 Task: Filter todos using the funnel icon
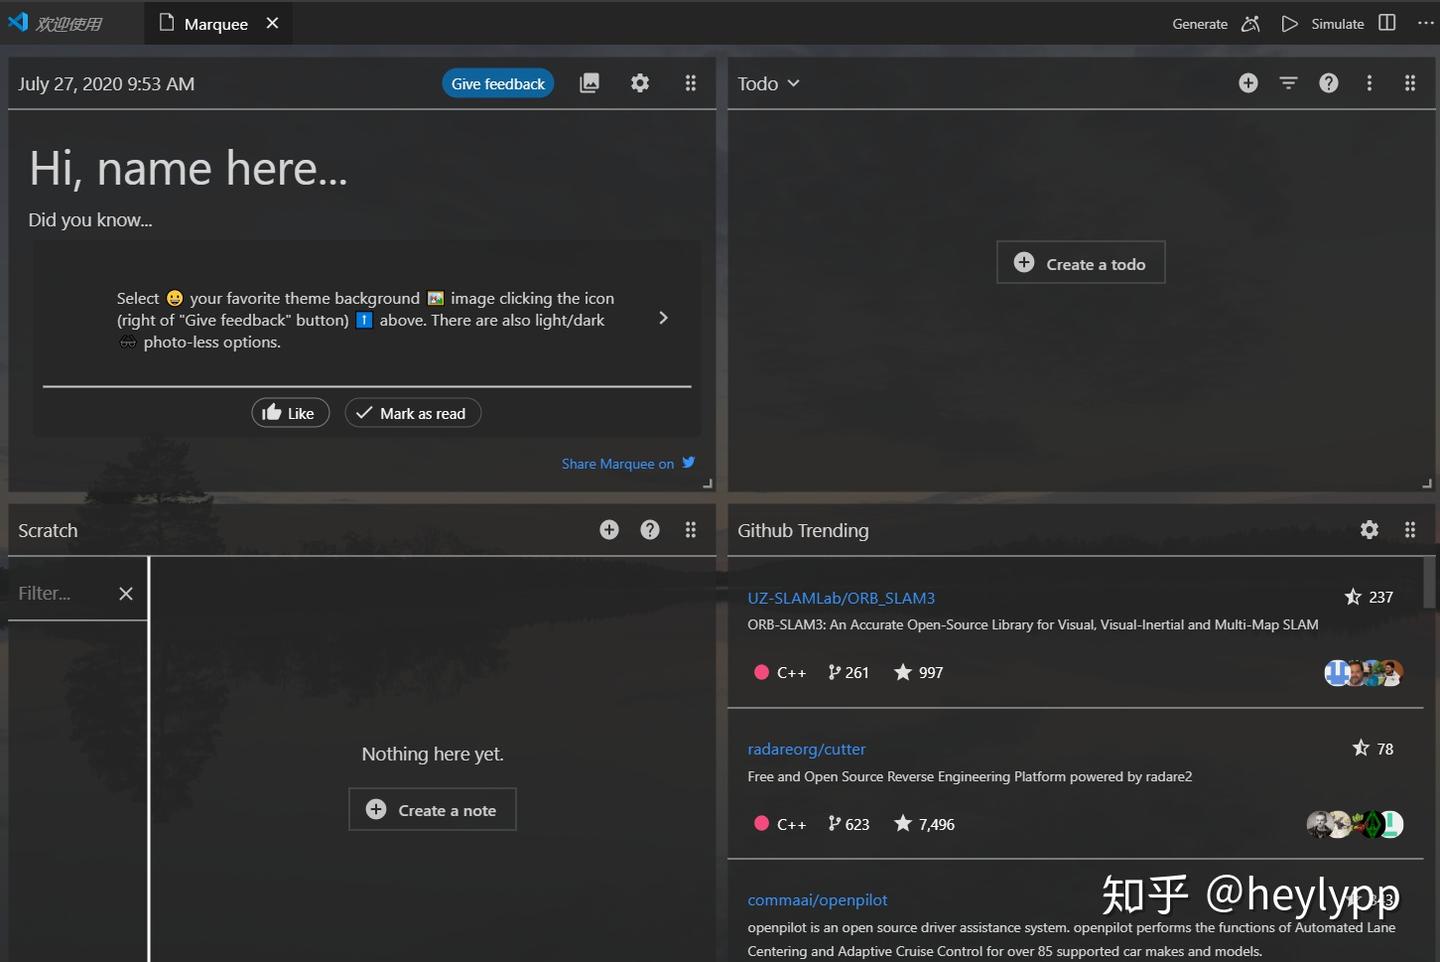tap(1288, 83)
